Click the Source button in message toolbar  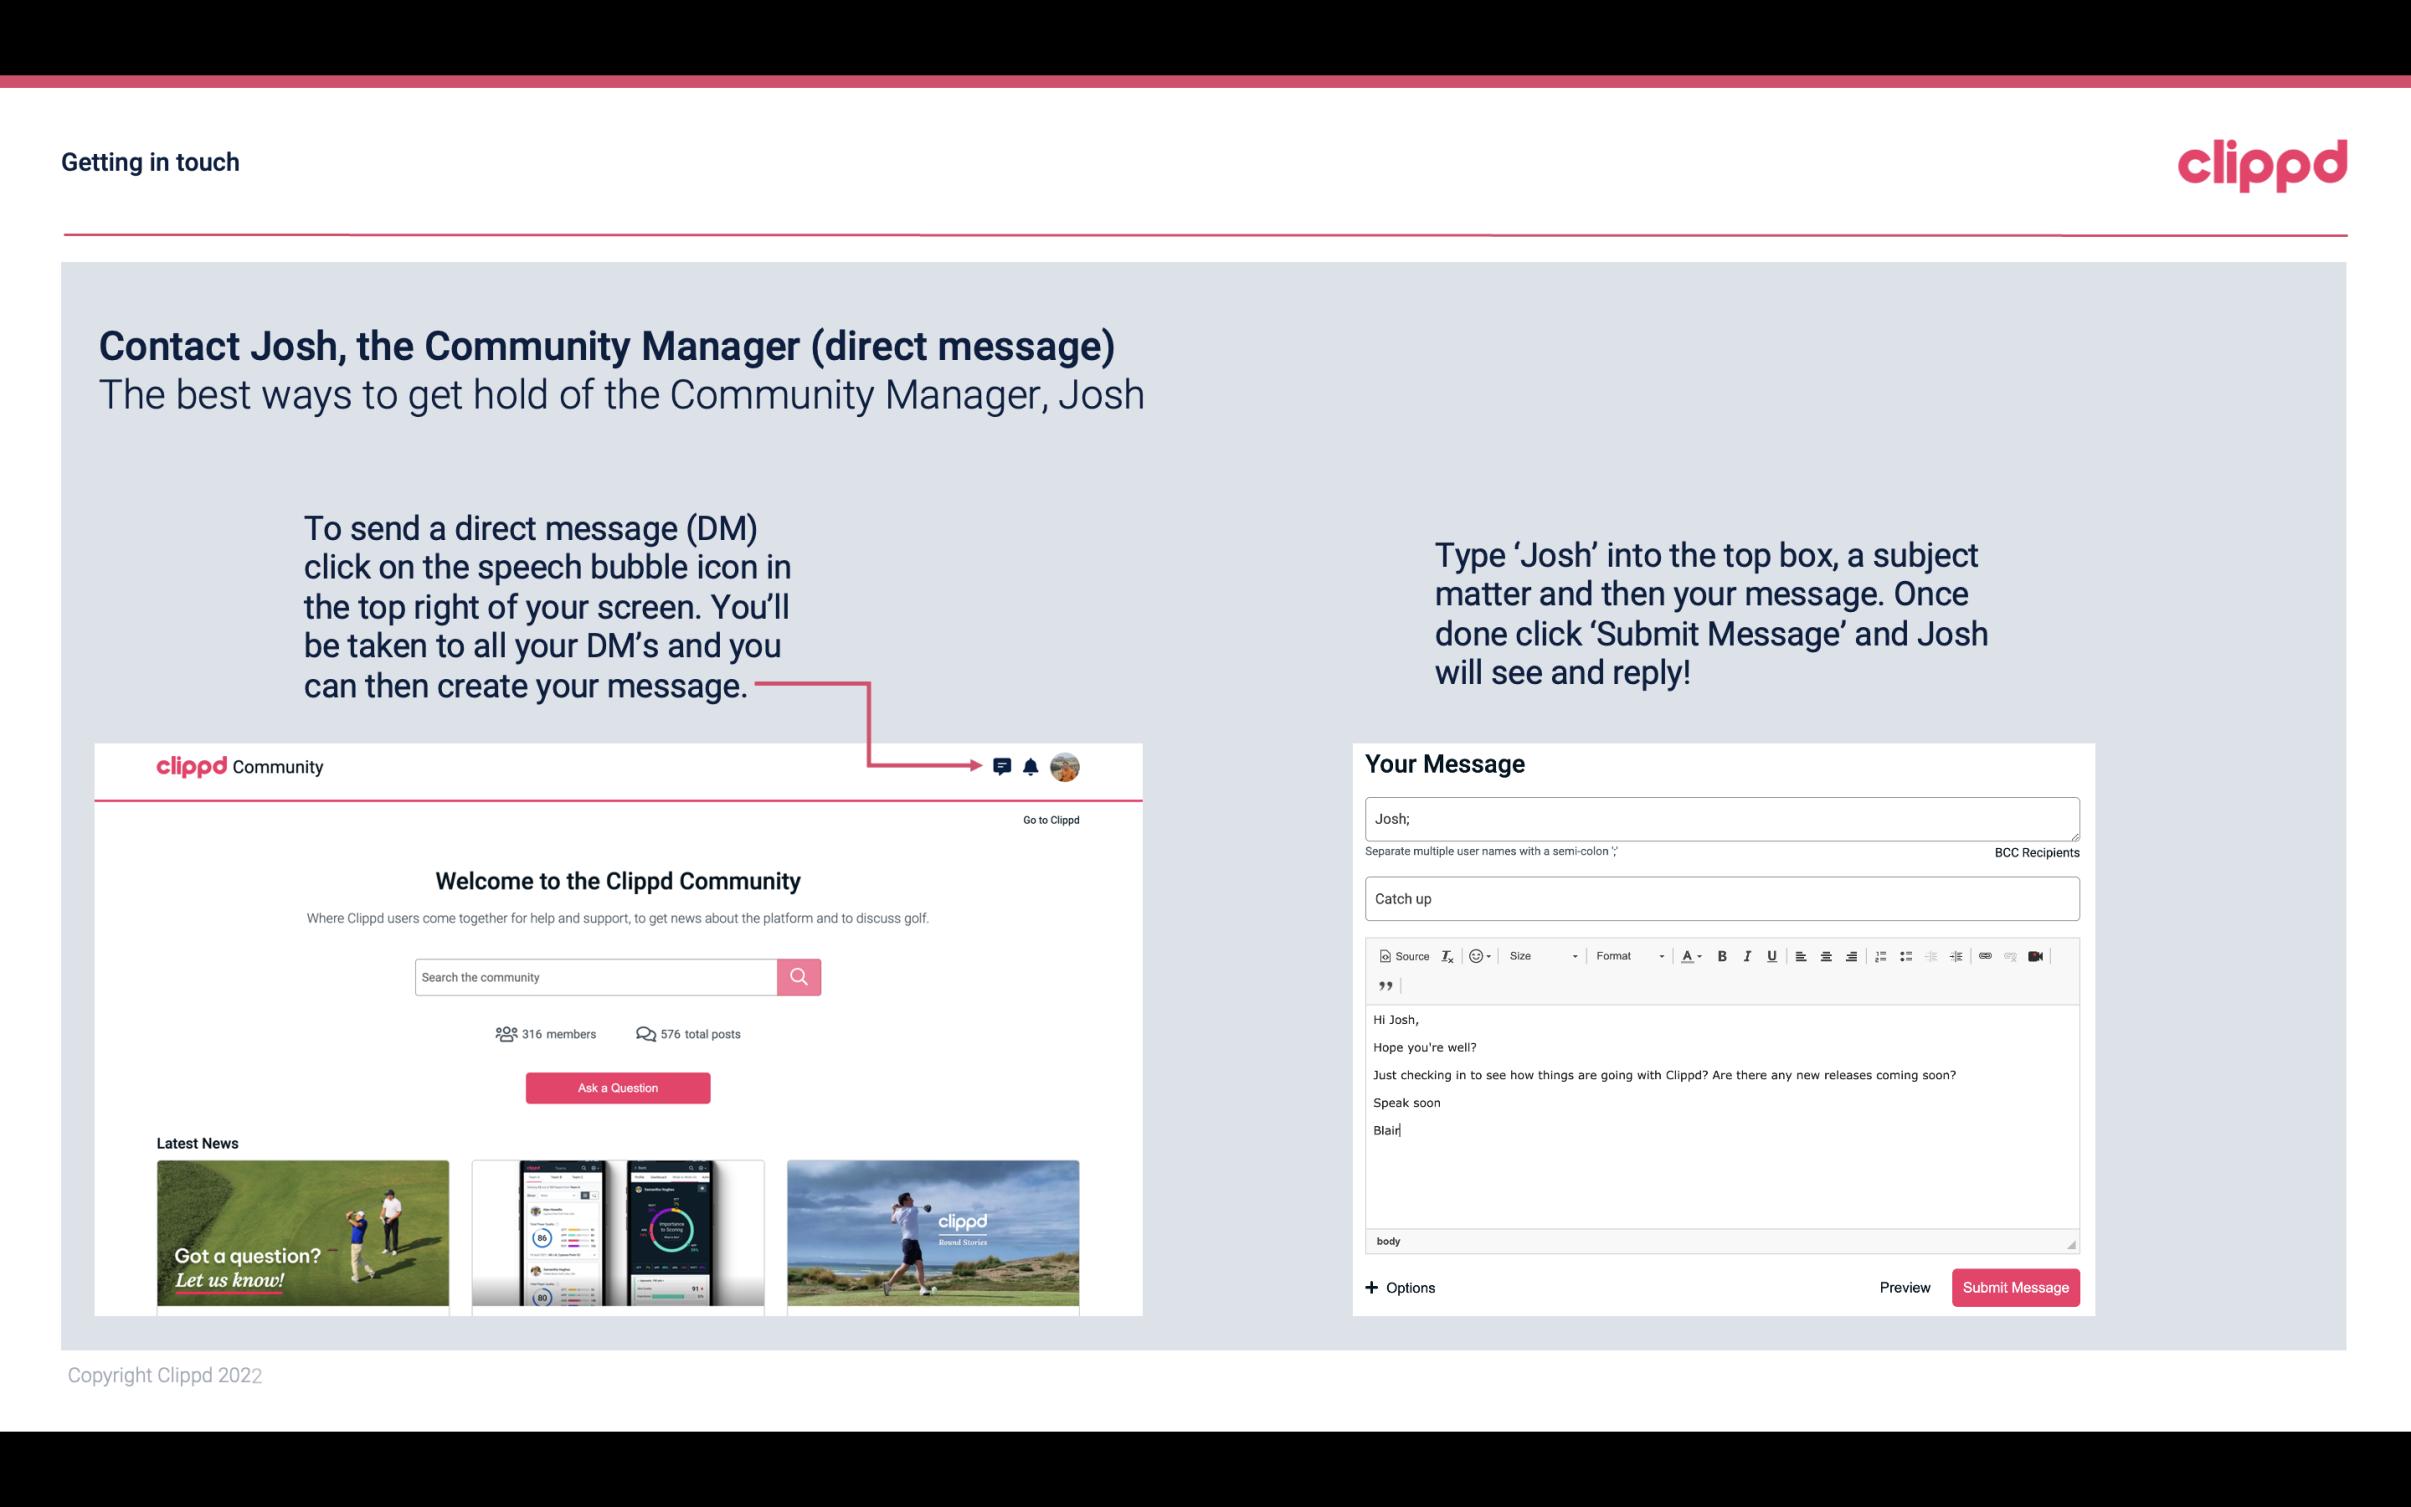[x=1403, y=955]
